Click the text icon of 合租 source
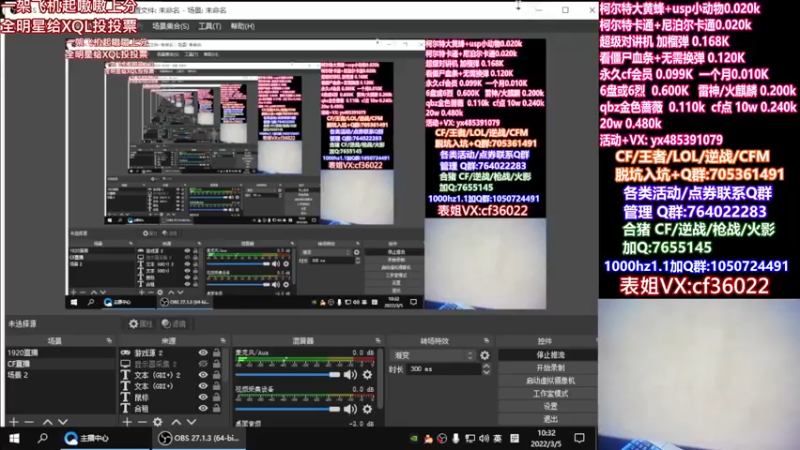800x450 pixels. click(126, 408)
